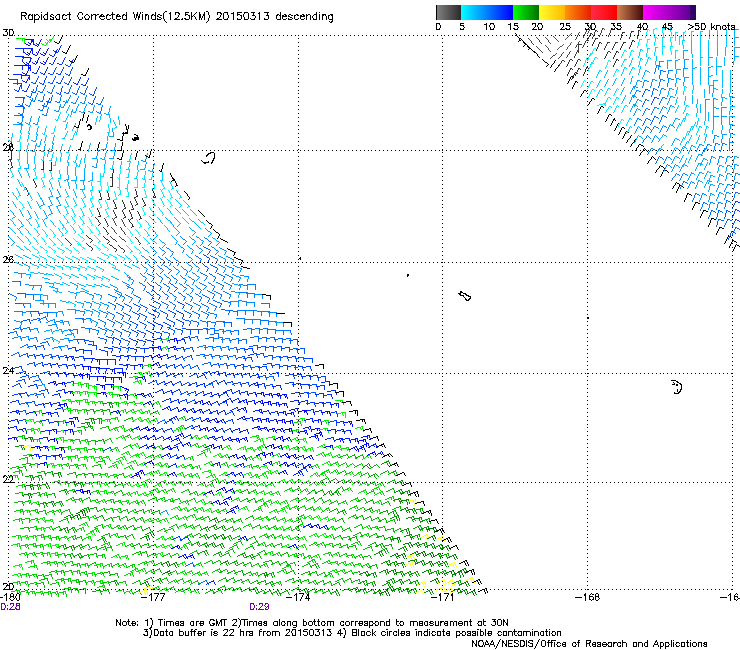Click the island outline just east of -177 near 28N

(209, 158)
